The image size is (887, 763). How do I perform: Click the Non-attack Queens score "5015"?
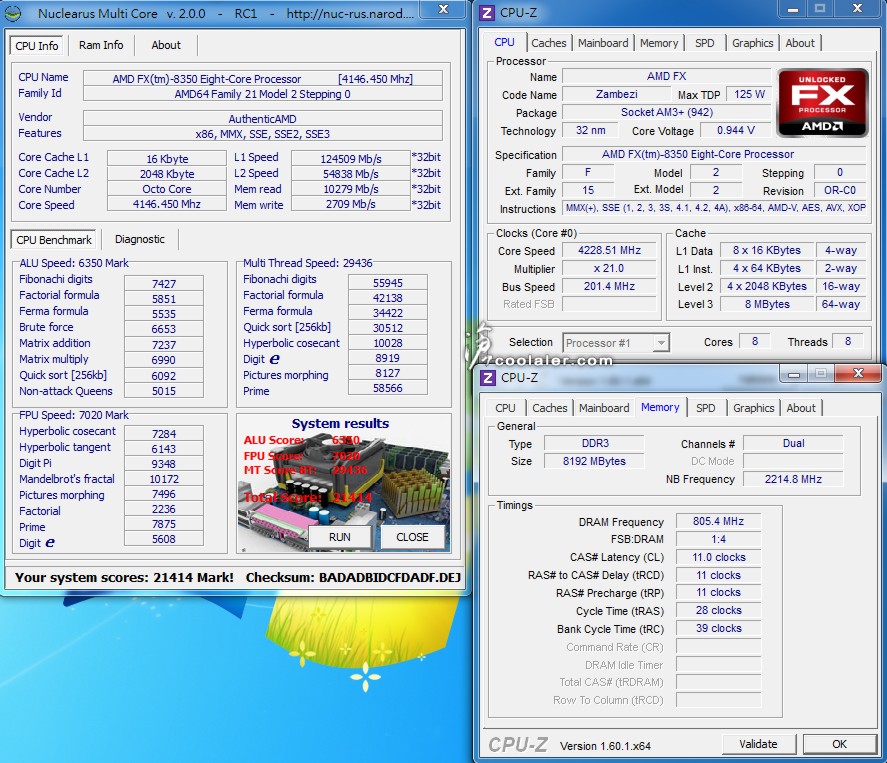163,391
